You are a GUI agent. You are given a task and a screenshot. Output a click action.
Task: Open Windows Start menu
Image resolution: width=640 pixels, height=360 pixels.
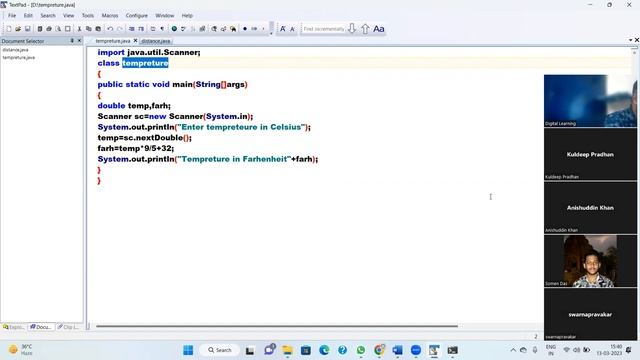pyautogui.click(x=188, y=350)
